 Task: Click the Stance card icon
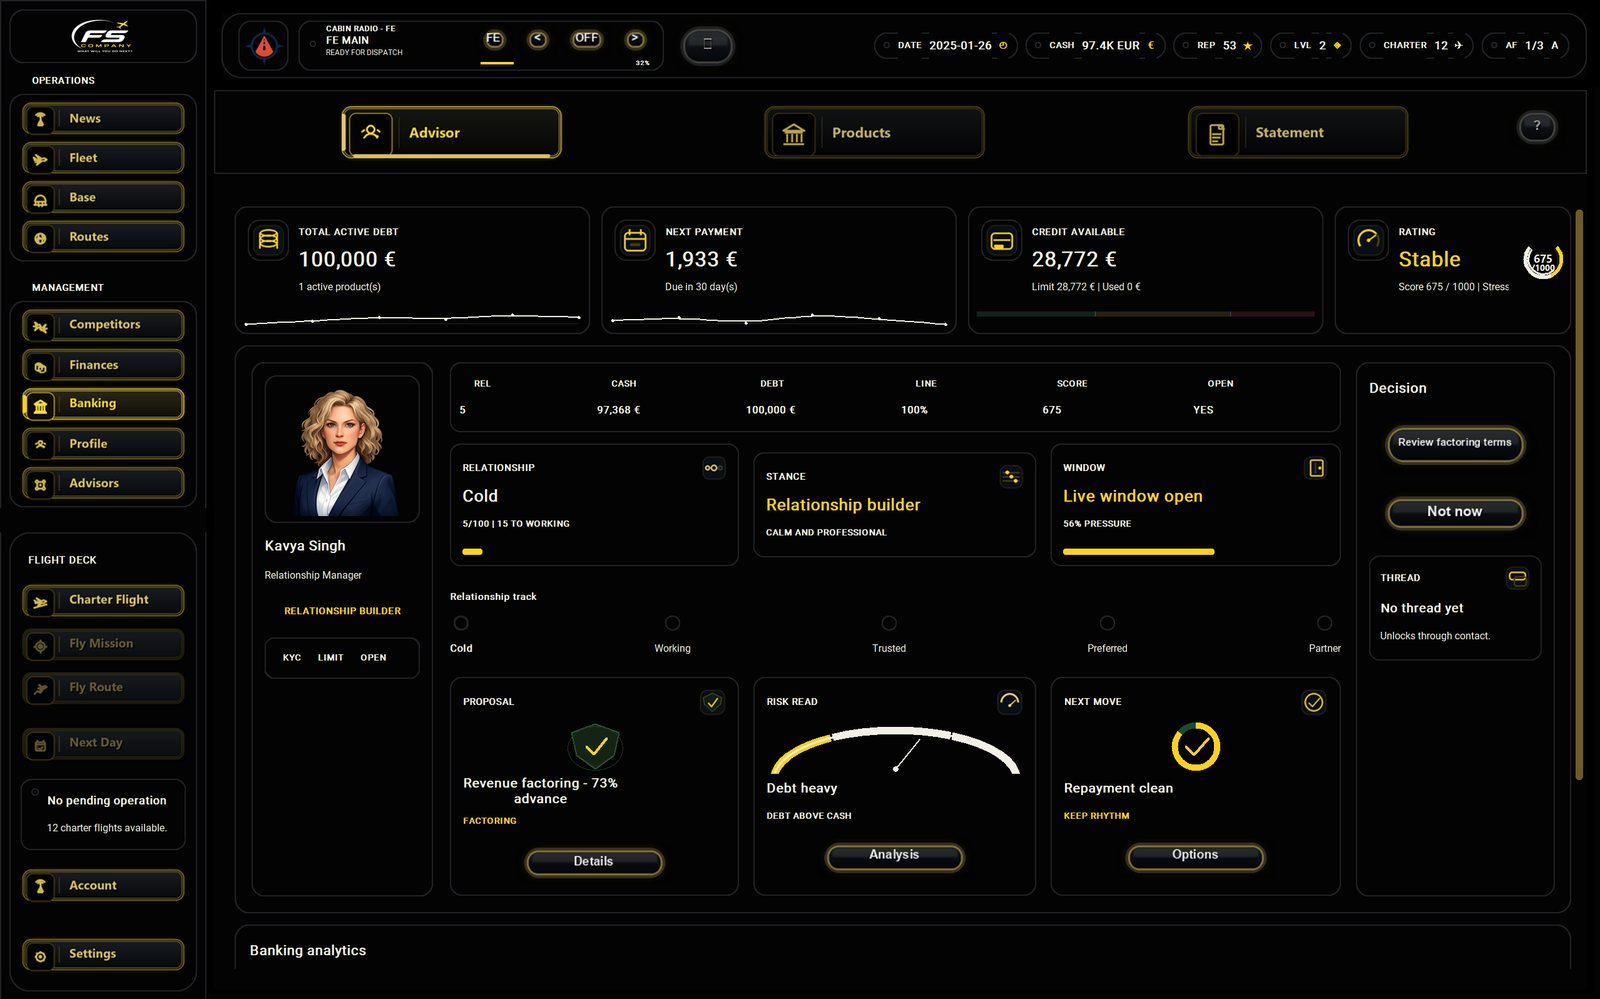point(1011,477)
